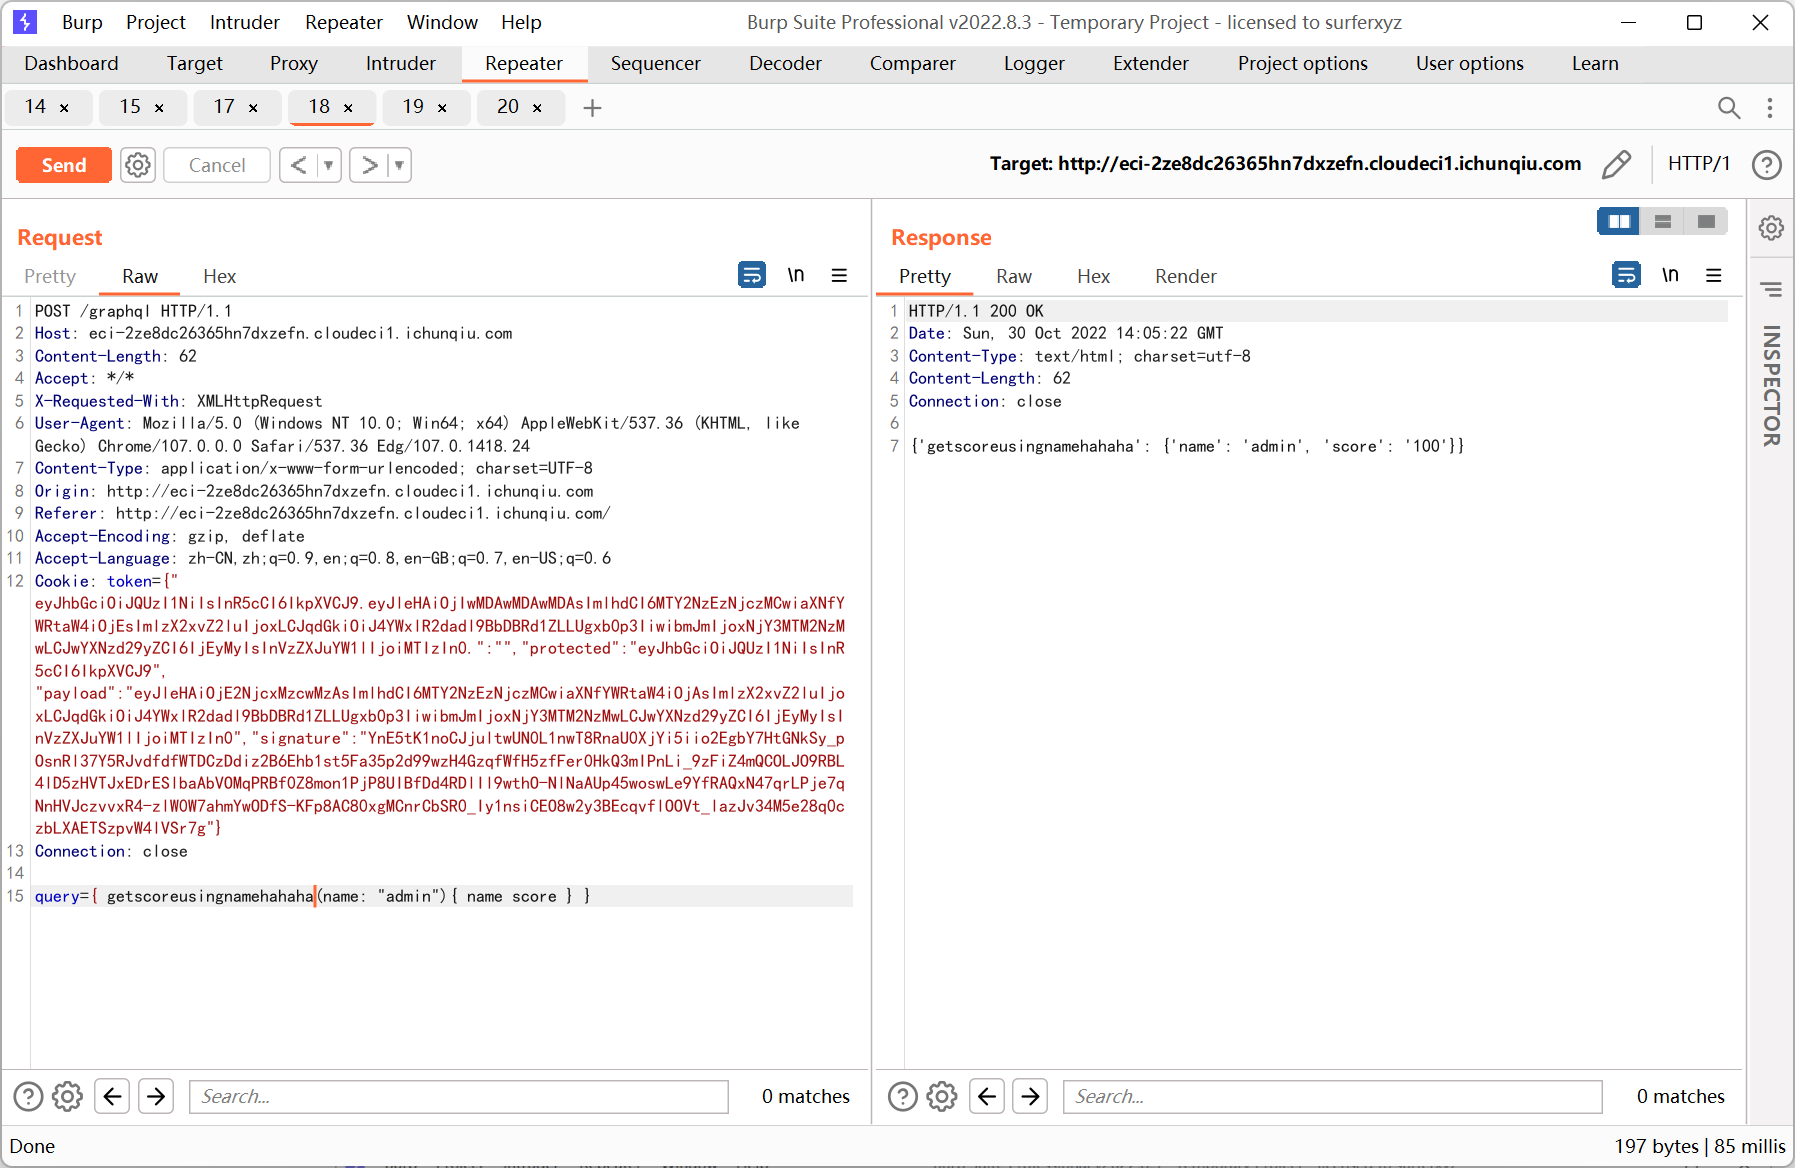Go to next request in history
The height and width of the screenshot is (1168, 1795).
[x=369, y=165]
